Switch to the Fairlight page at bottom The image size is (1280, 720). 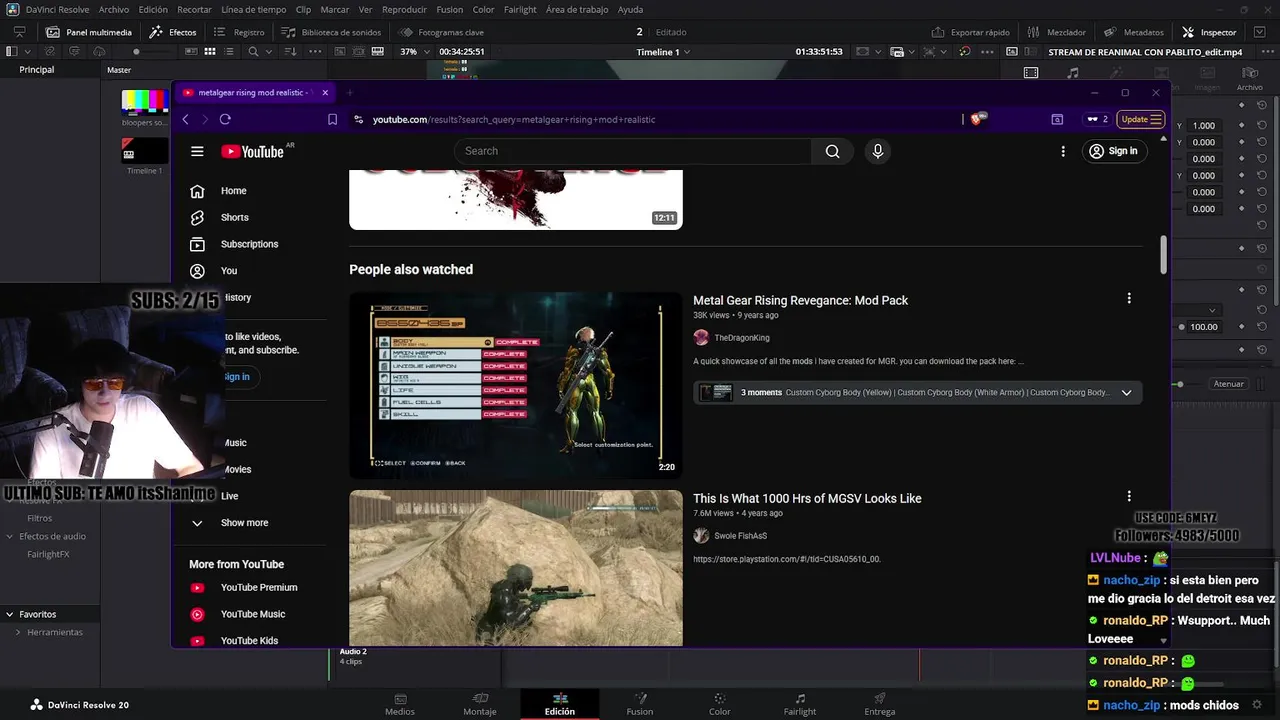click(x=800, y=704)
